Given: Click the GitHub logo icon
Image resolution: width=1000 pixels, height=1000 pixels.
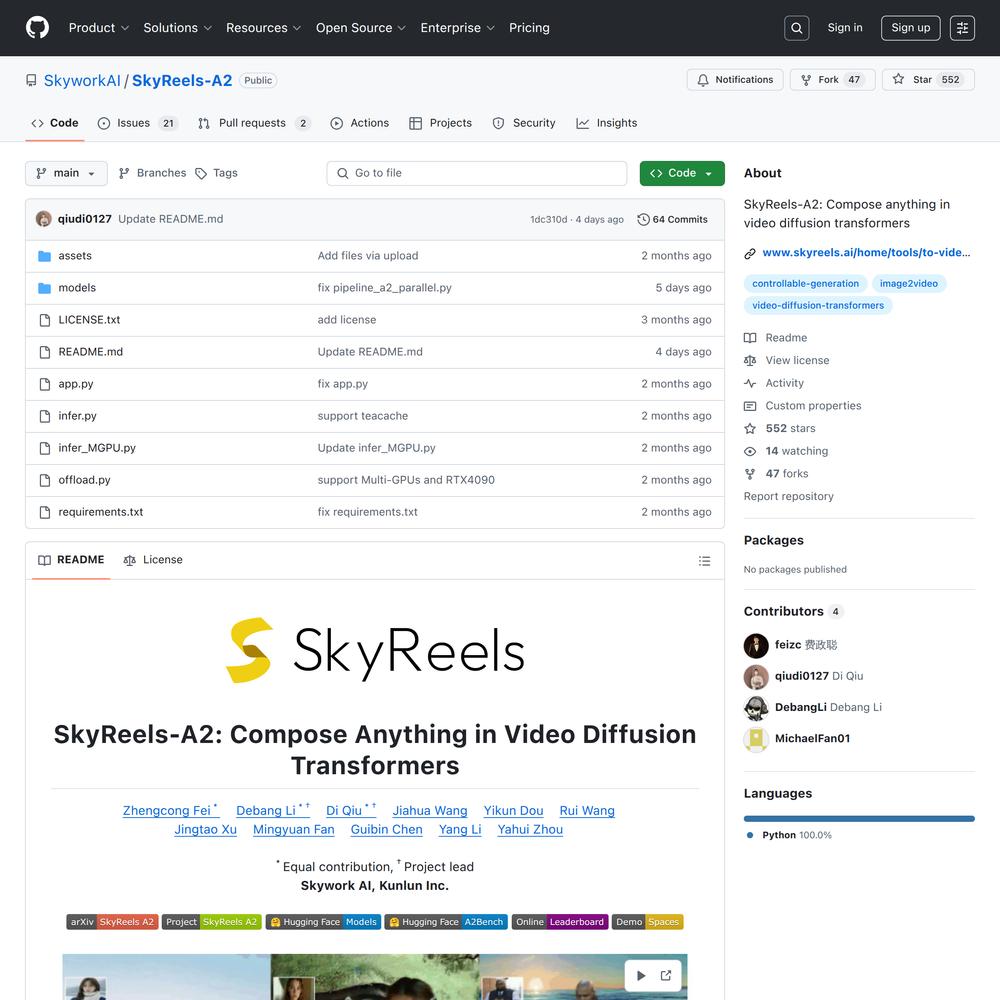Looking at the screenshot, I should (38, 27).
